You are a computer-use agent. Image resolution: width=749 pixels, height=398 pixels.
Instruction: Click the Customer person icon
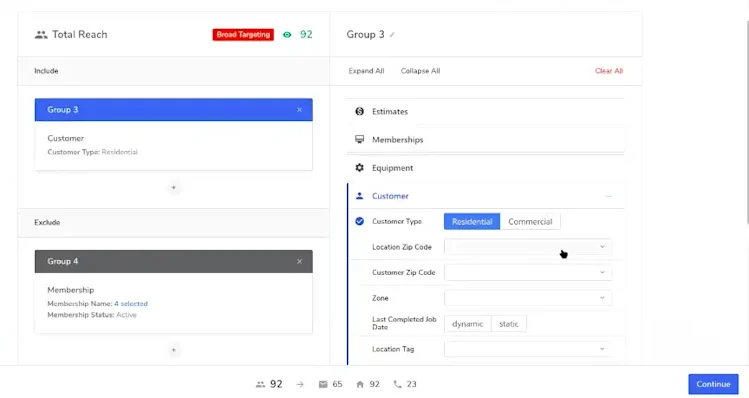point(360,196)
